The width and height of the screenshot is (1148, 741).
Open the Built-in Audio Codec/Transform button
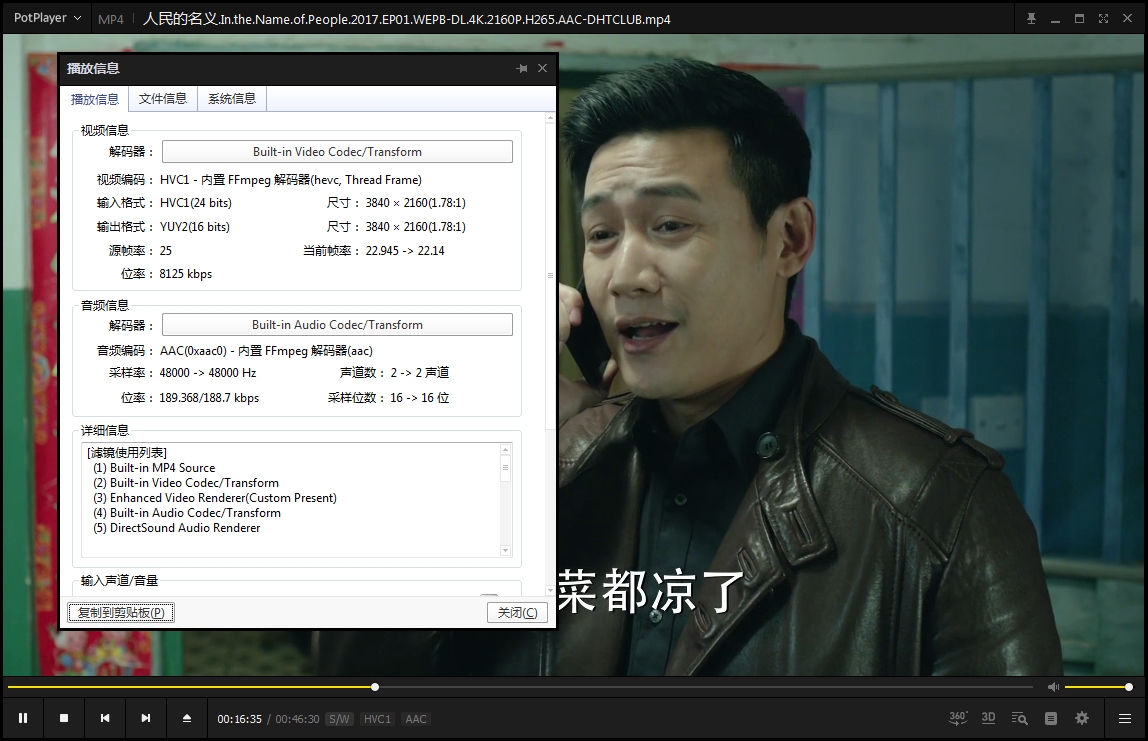coord(337,324)
